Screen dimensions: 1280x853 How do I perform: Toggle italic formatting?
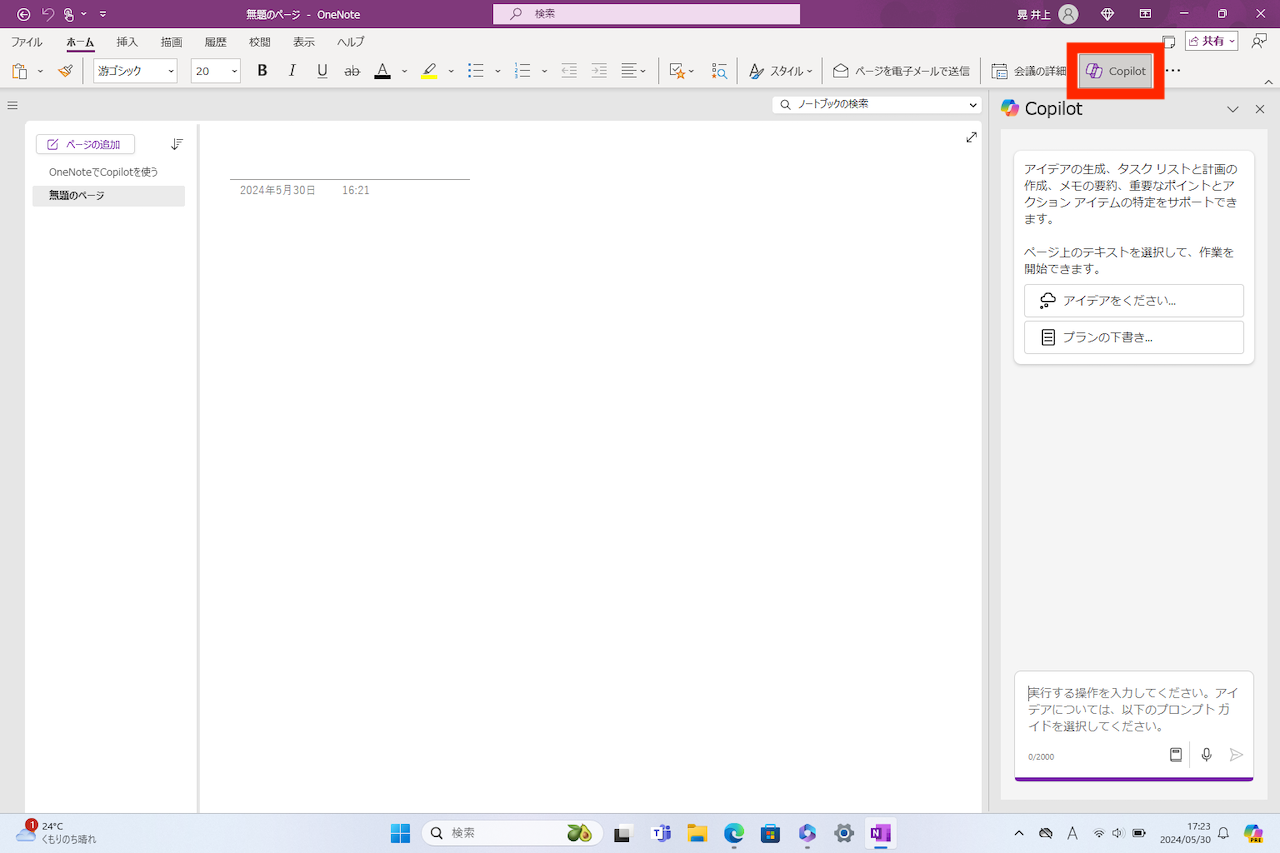pos(292,70)
